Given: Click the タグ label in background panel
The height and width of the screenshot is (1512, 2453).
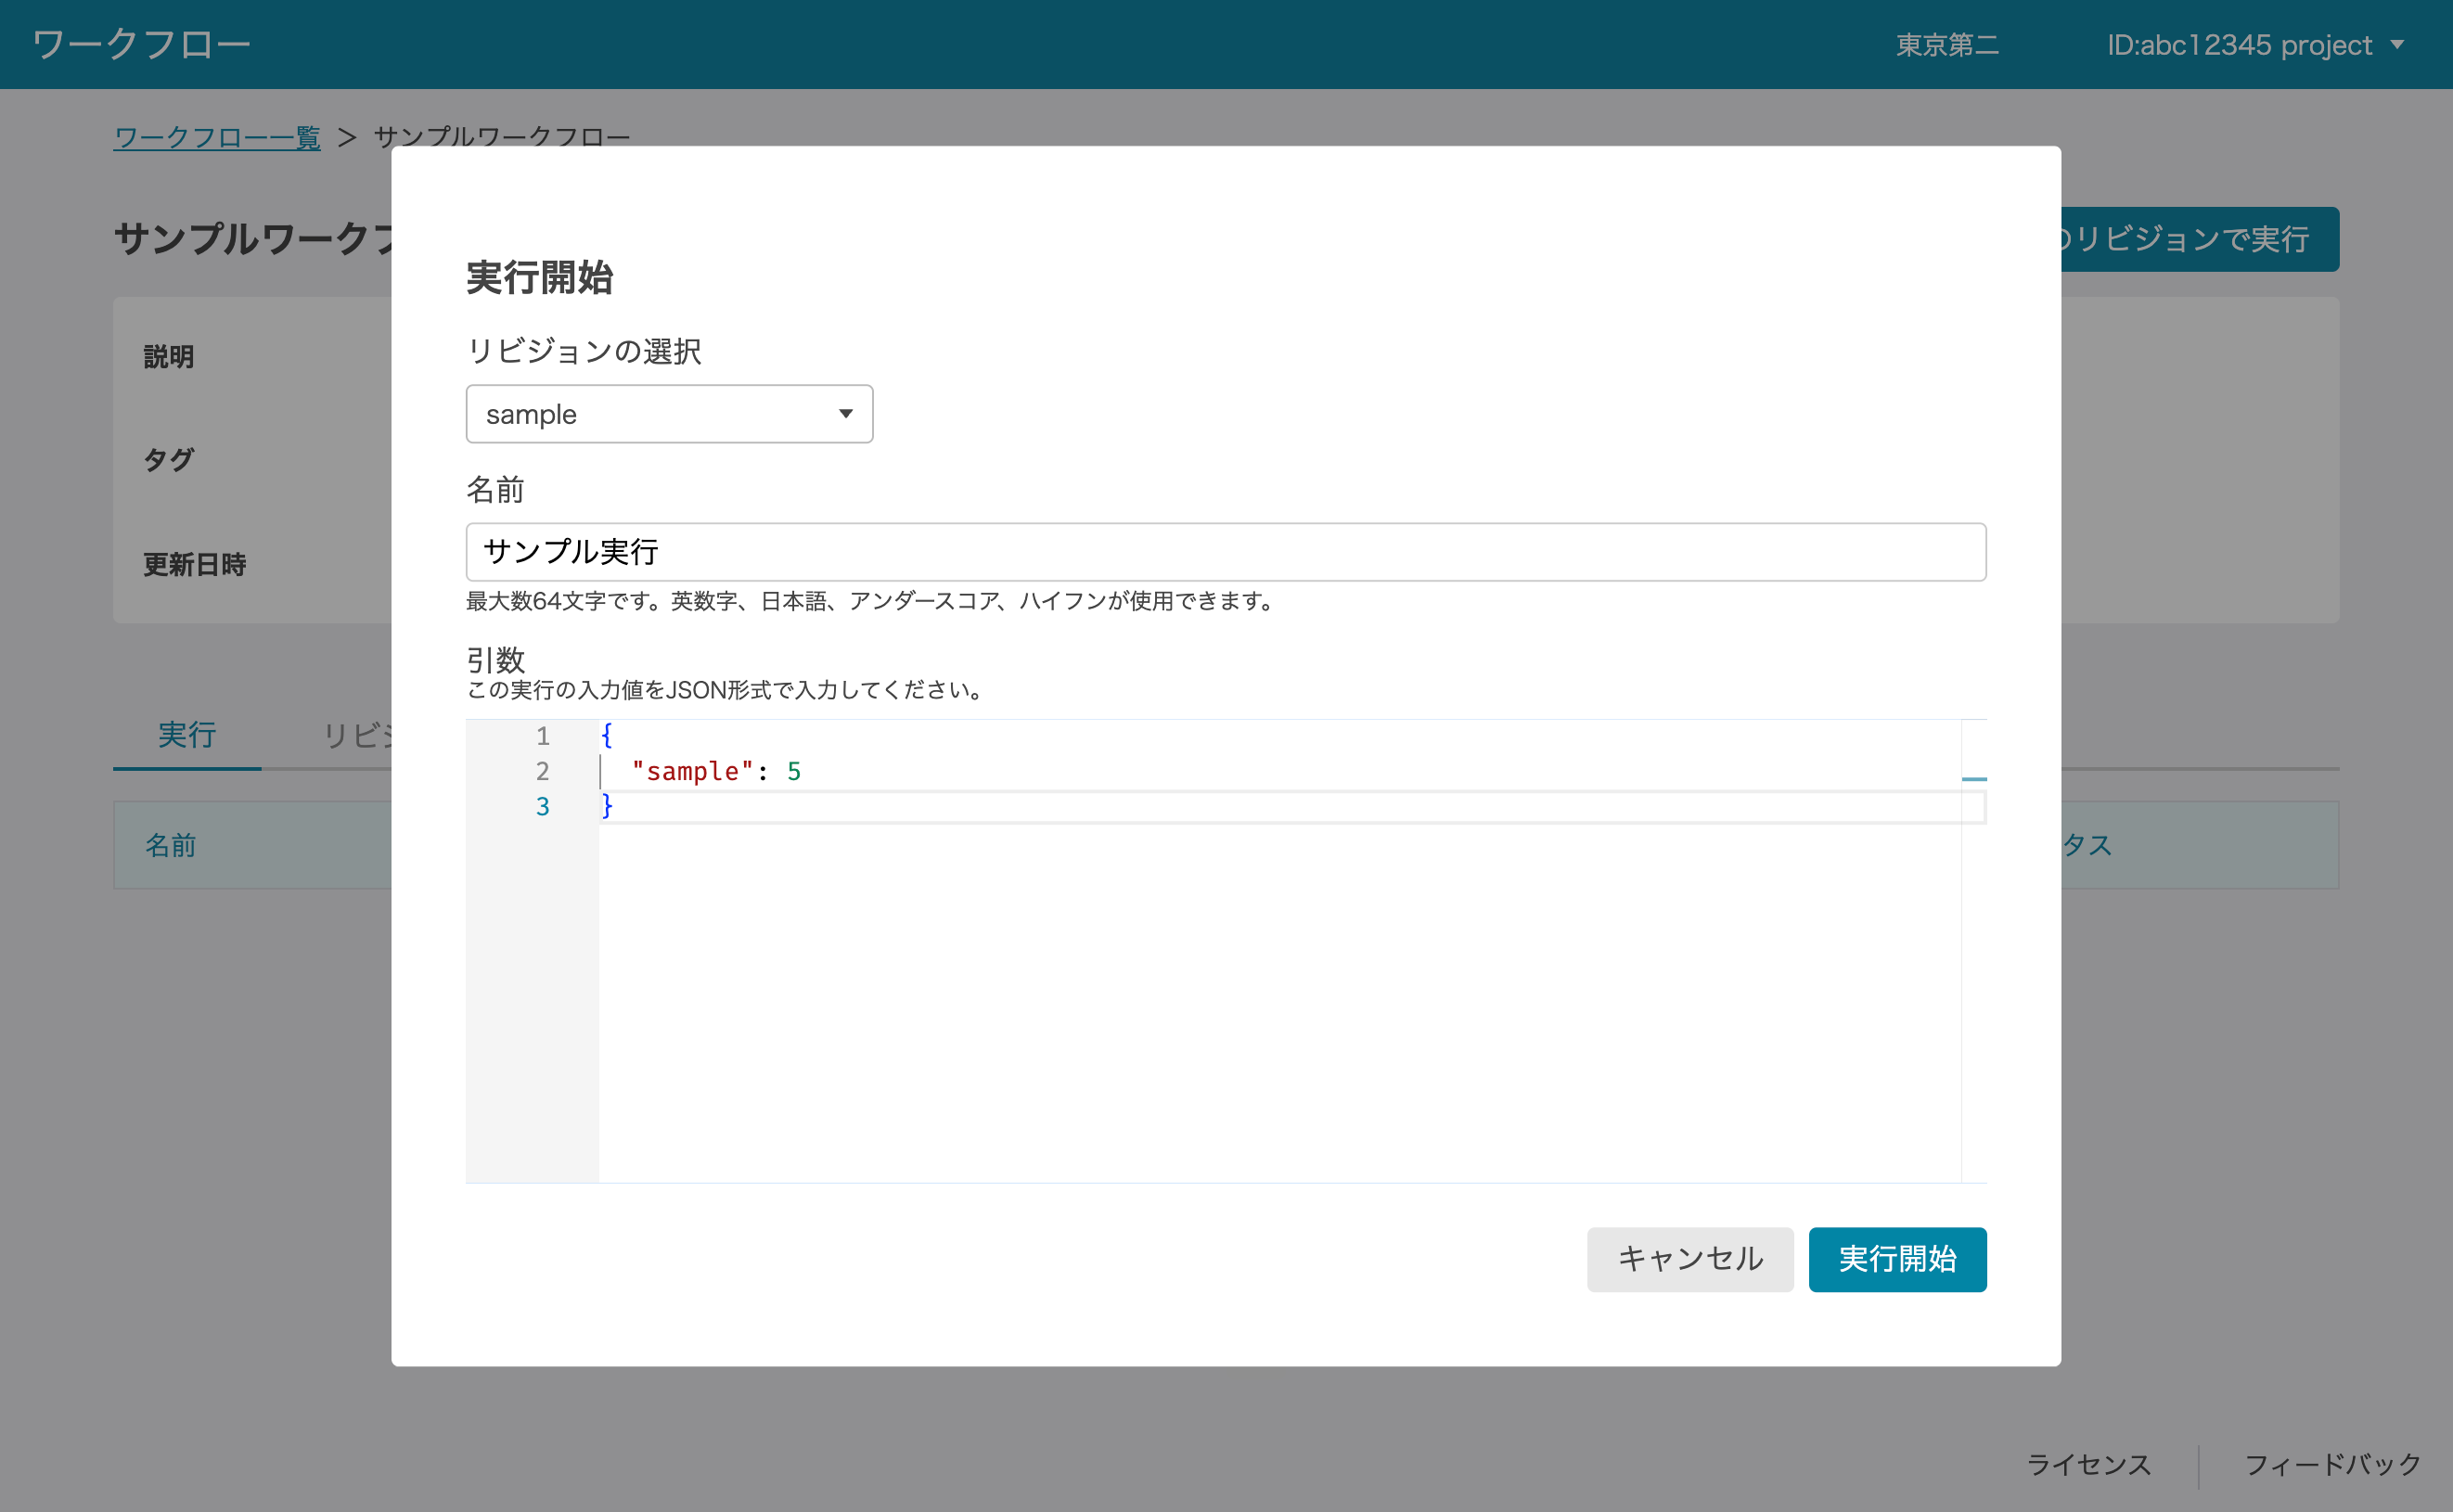Looking at the screenshot, I should pos(168,460).
